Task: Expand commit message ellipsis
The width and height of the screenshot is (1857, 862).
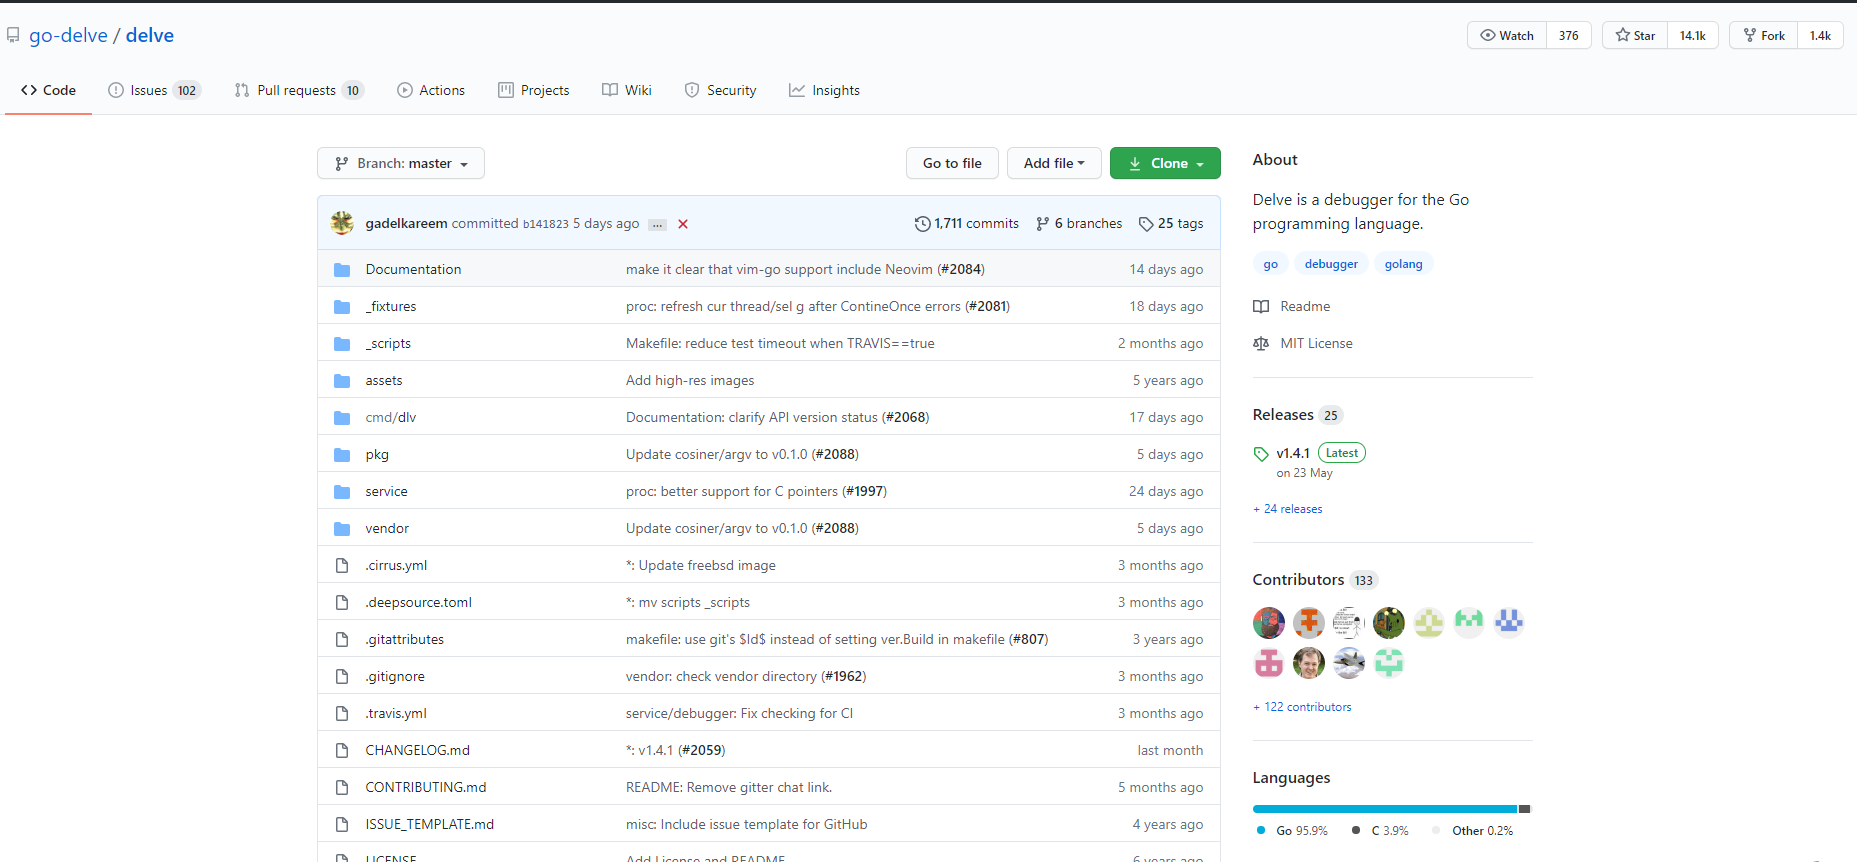Action: tap(657, 225)
